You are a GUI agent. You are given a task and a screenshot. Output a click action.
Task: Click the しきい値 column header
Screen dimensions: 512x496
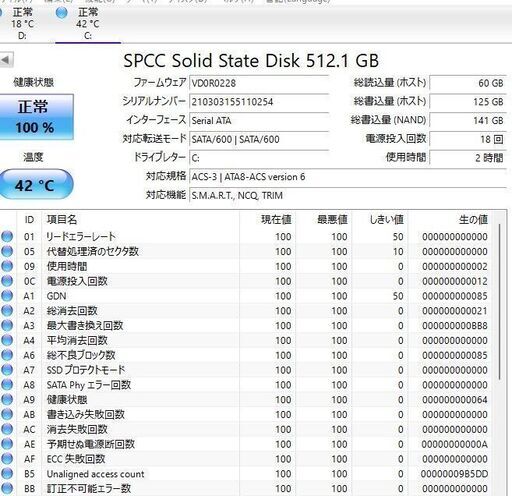pyautogui.click(x=380, y=220)
